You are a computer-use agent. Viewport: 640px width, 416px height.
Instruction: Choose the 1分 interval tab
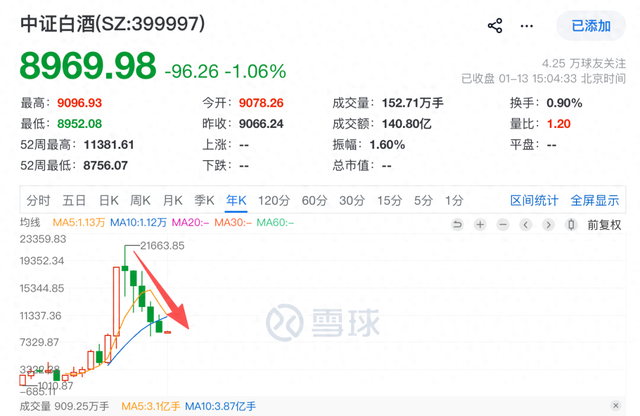(454, 200)
